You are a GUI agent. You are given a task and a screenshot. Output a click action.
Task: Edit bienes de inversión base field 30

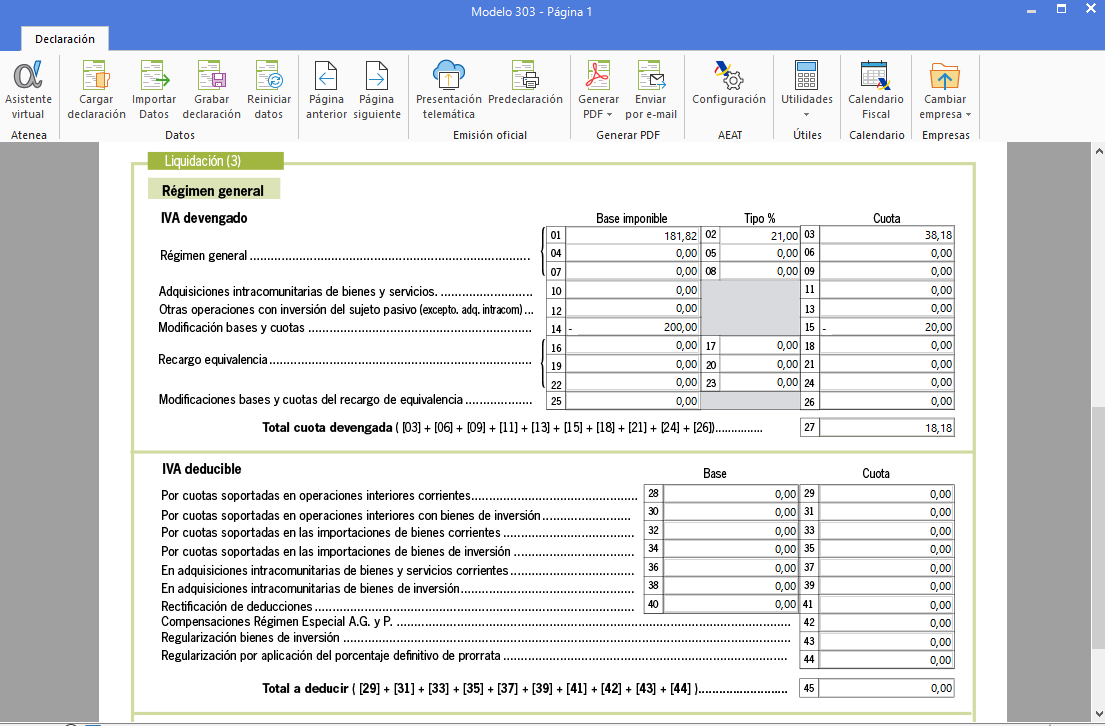click(731, 512)
